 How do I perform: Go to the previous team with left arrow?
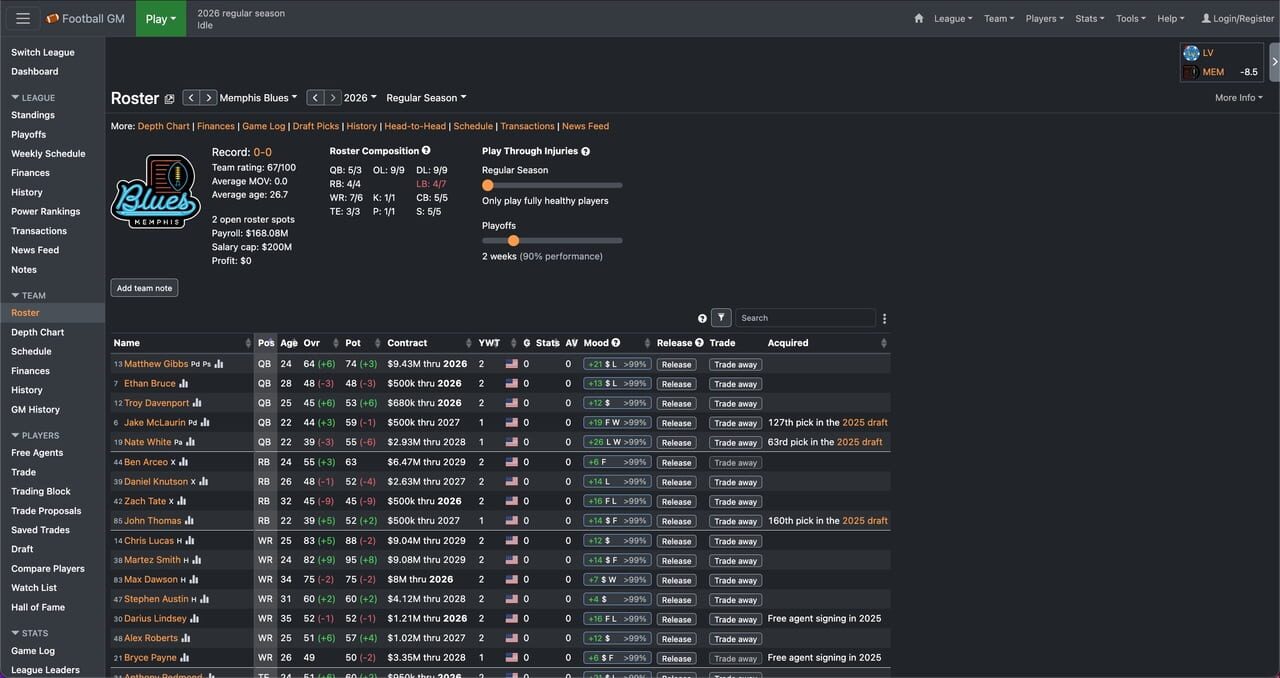tap(191, 98)
